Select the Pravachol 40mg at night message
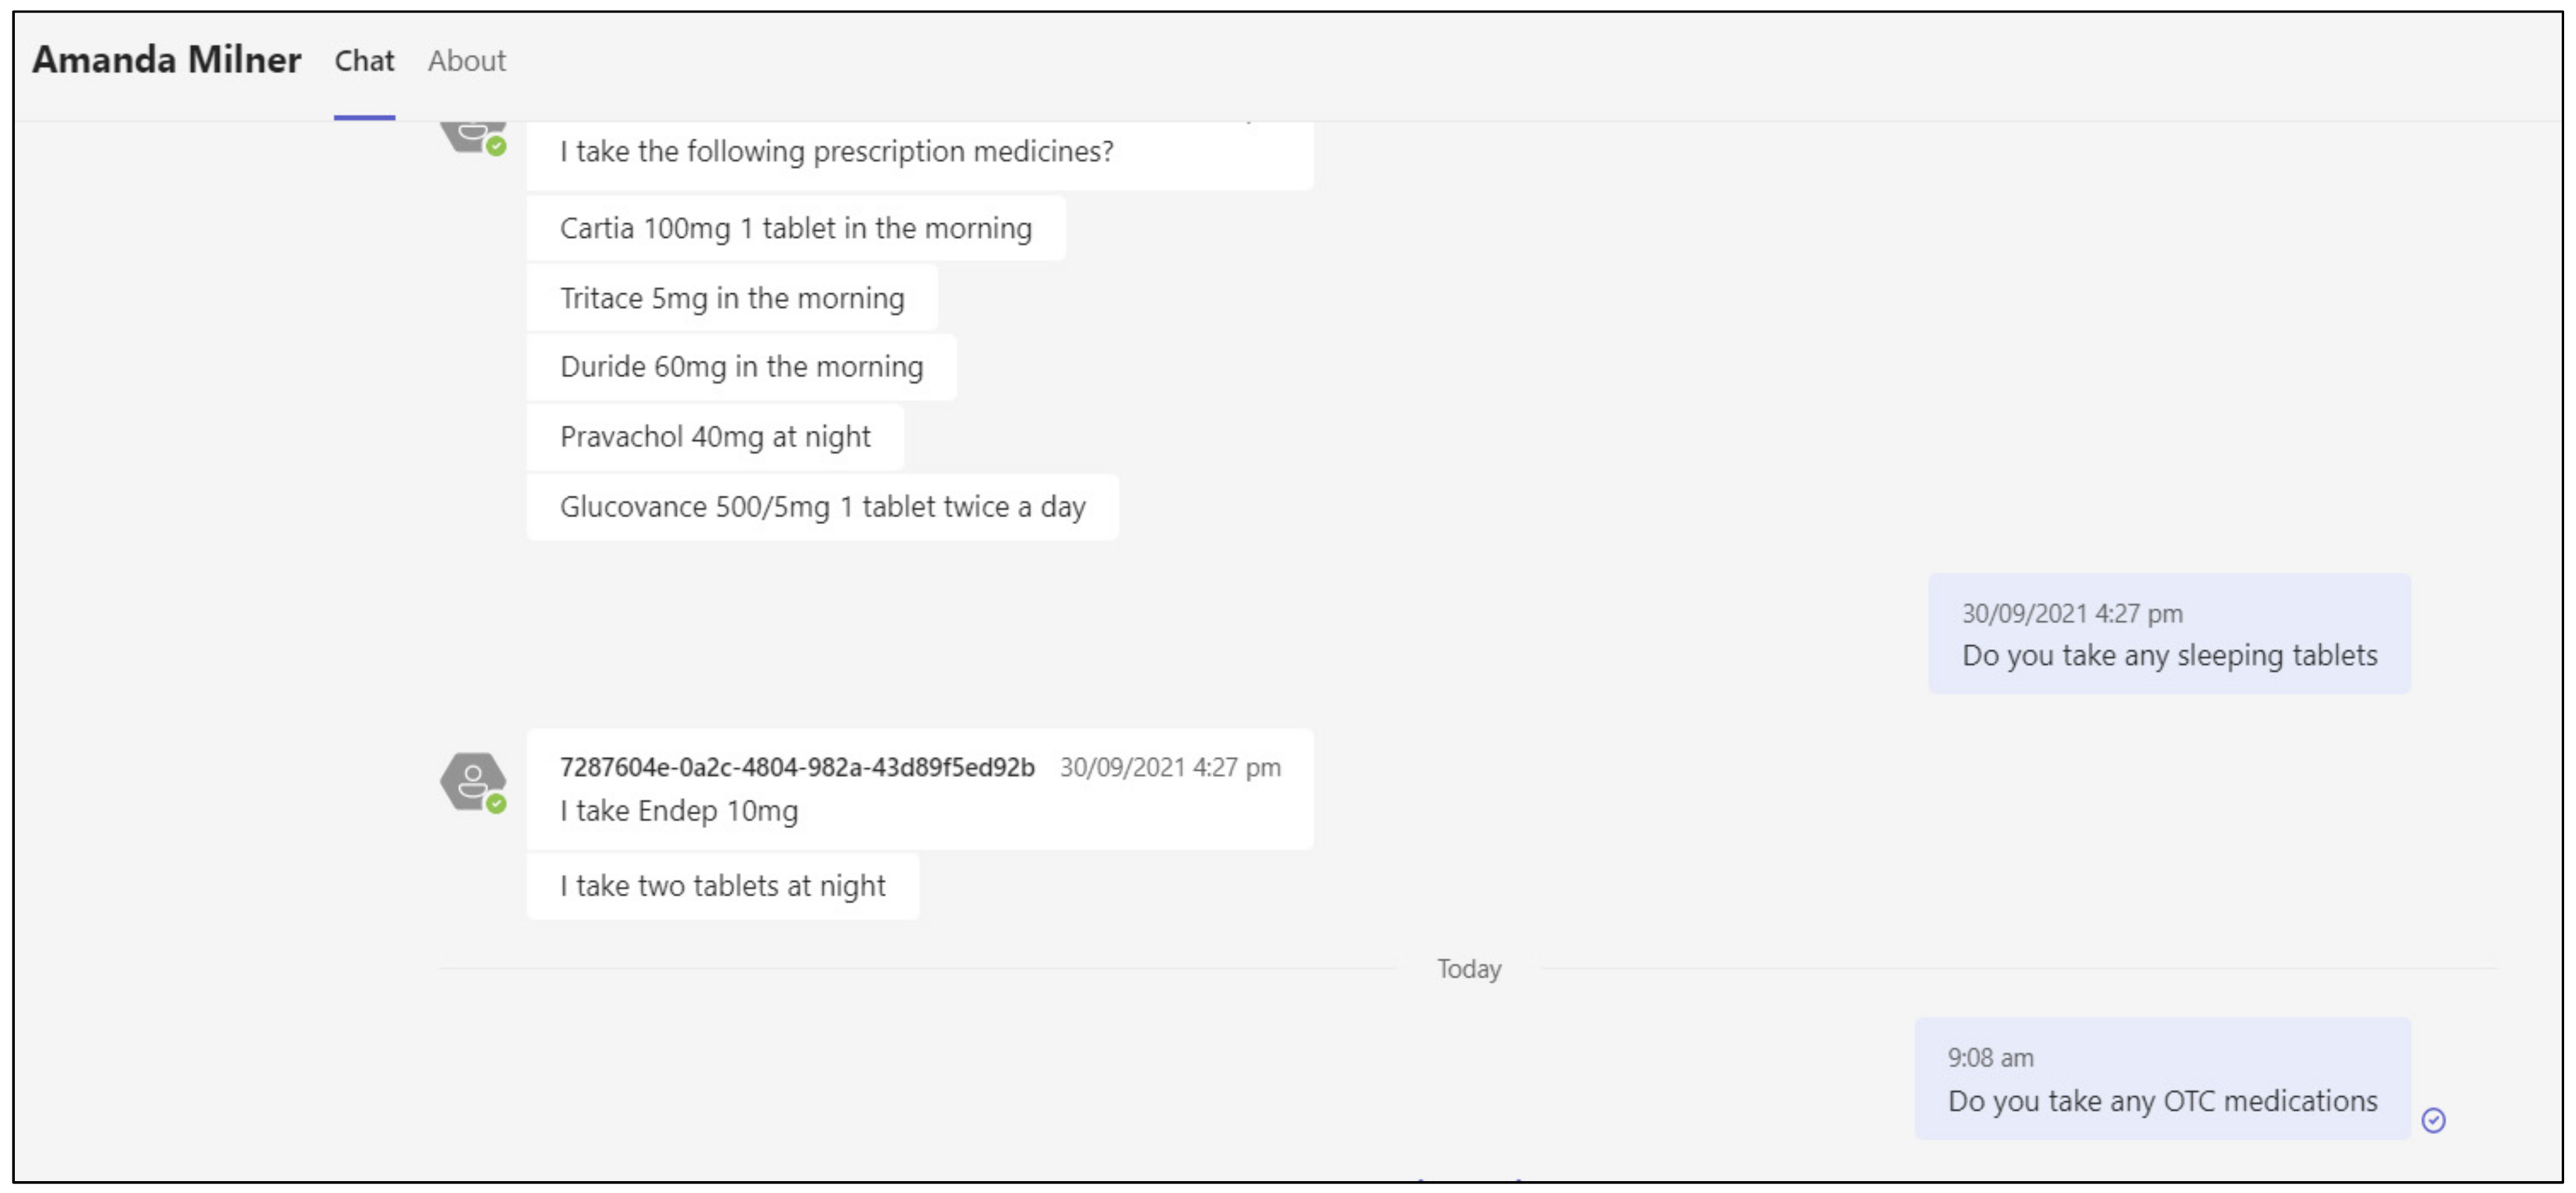 [715, 437]
